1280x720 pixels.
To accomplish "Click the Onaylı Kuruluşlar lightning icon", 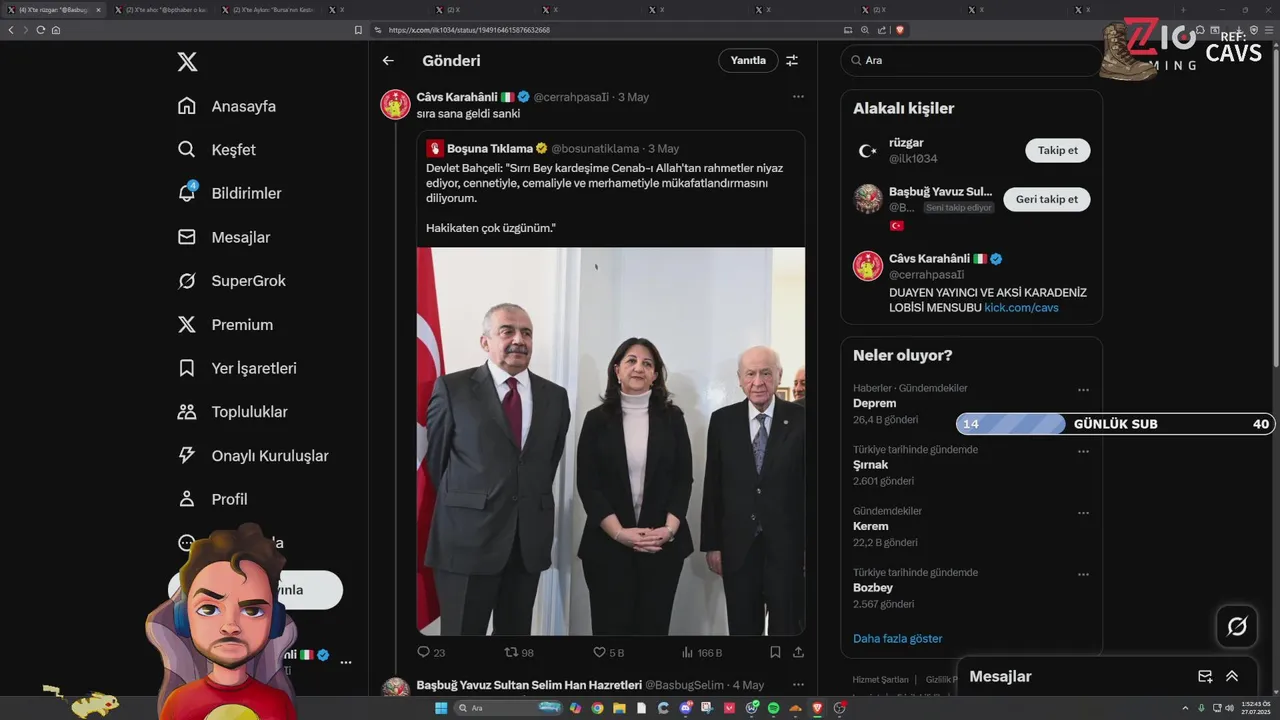I will coord(186,455).
